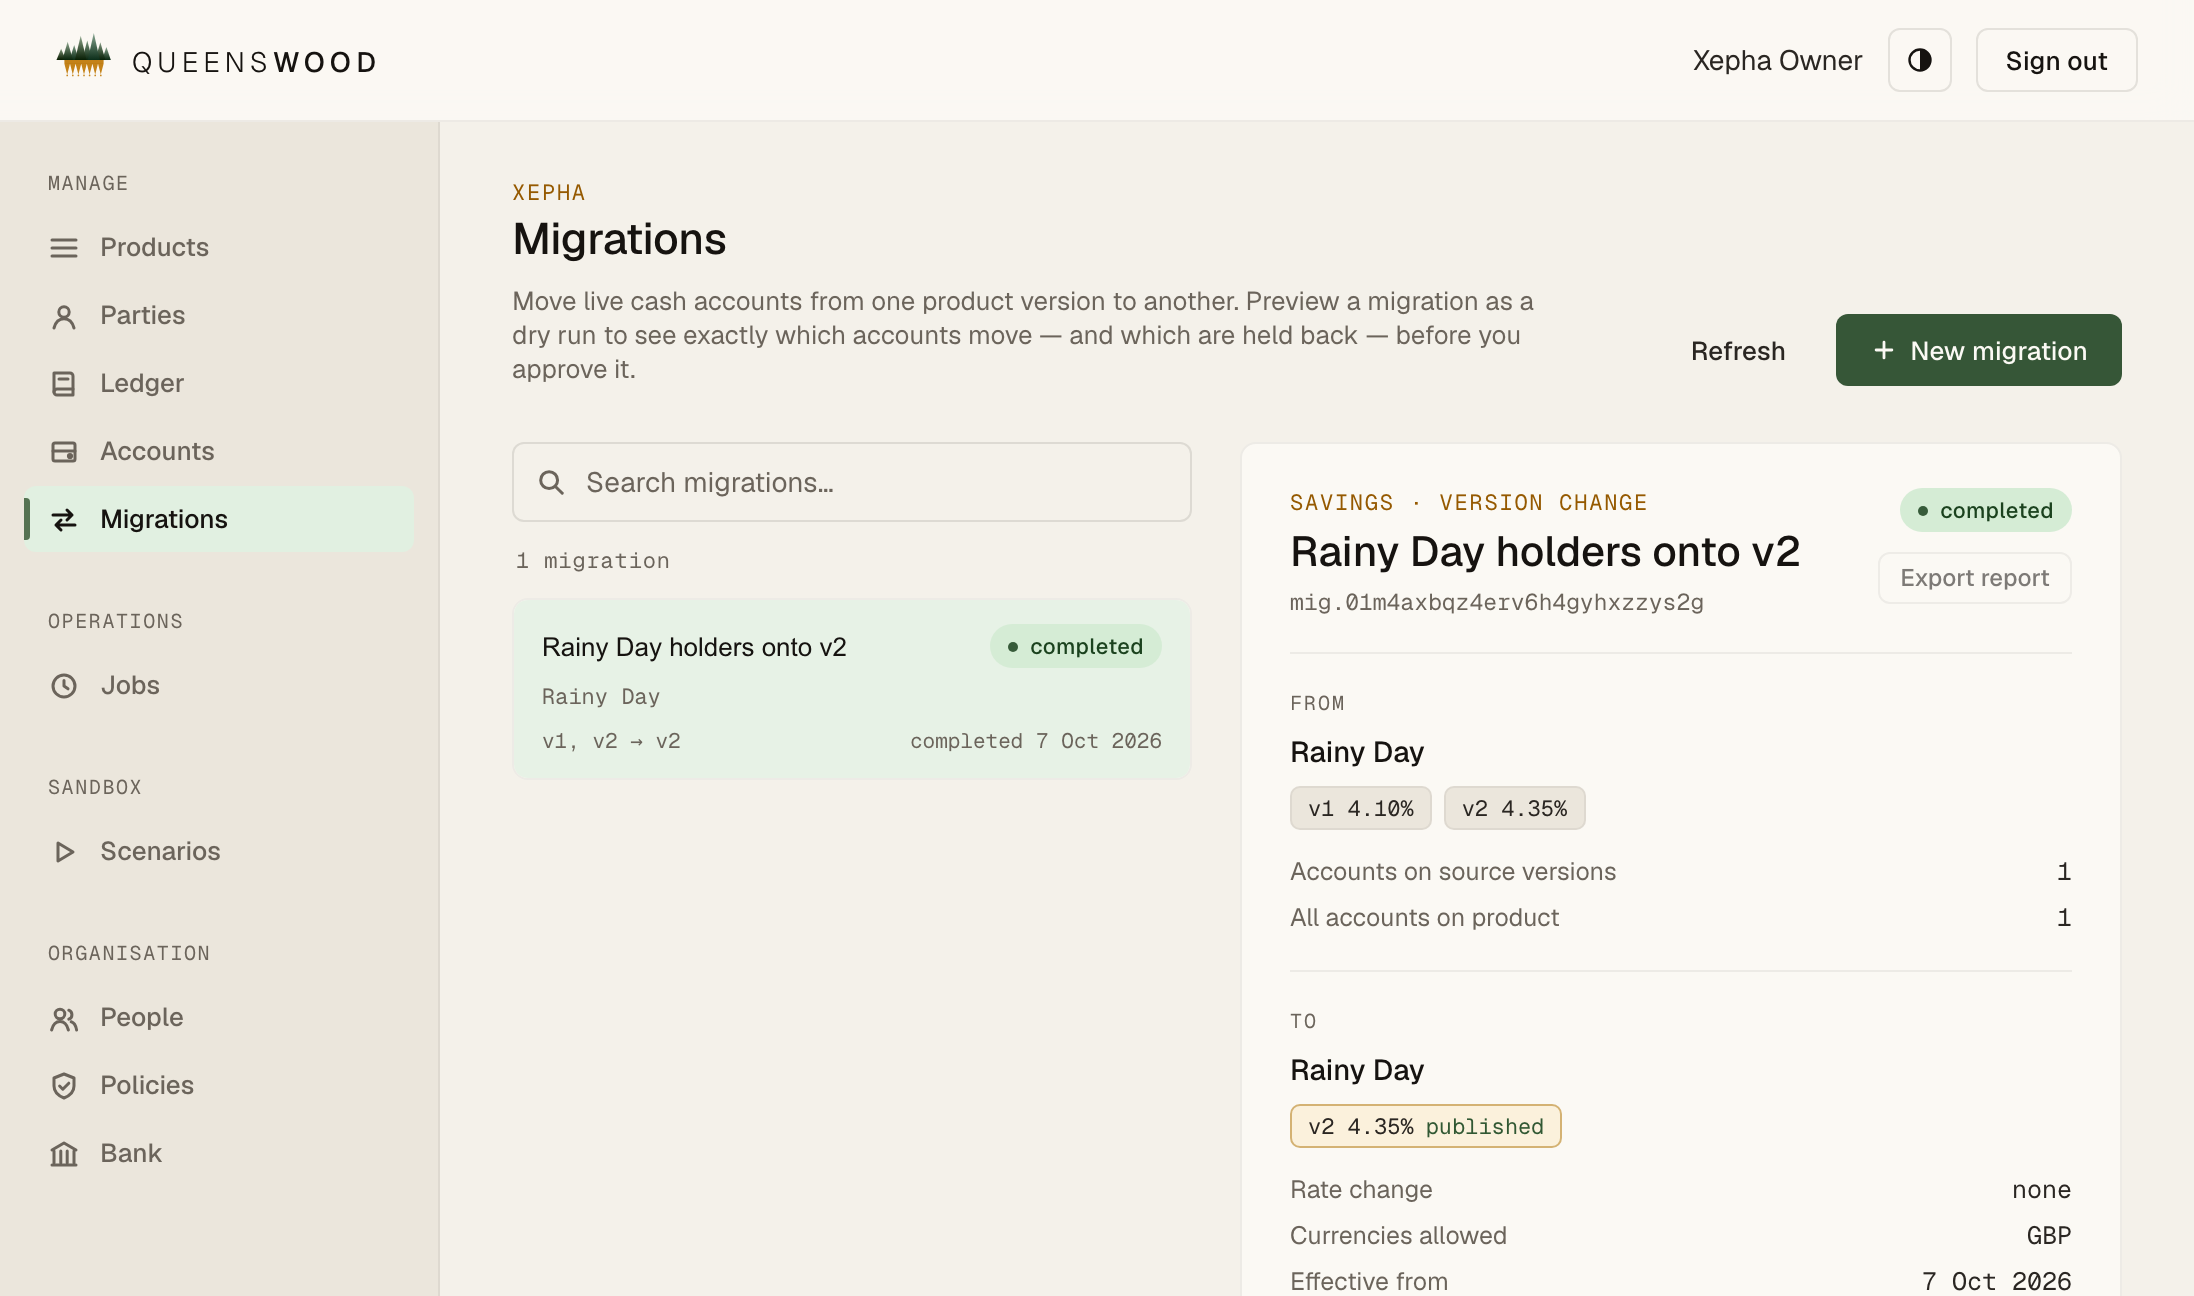Click the Policies shield icon
This screenshot has width=2194, height=1296.
coord(64,1086)
